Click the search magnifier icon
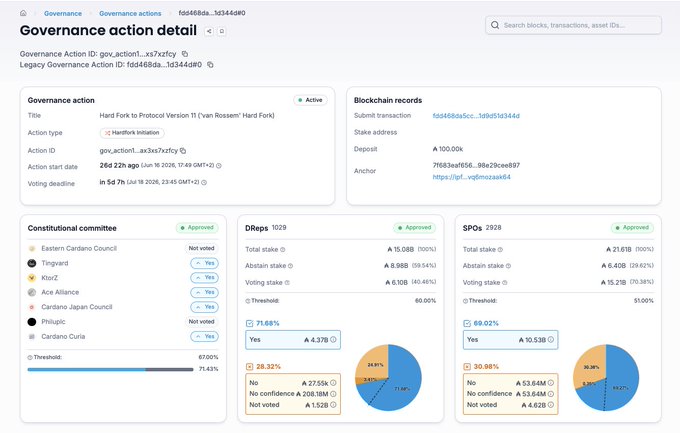 (x=495, y=25)
